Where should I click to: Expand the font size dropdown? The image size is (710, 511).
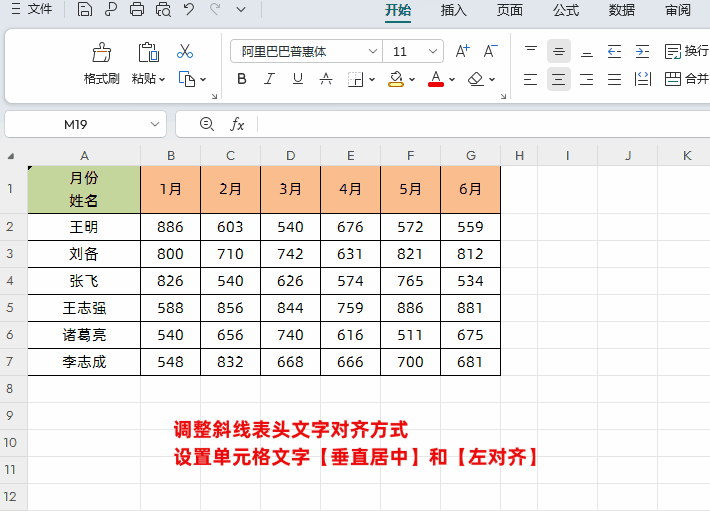(x=433, y=51)
